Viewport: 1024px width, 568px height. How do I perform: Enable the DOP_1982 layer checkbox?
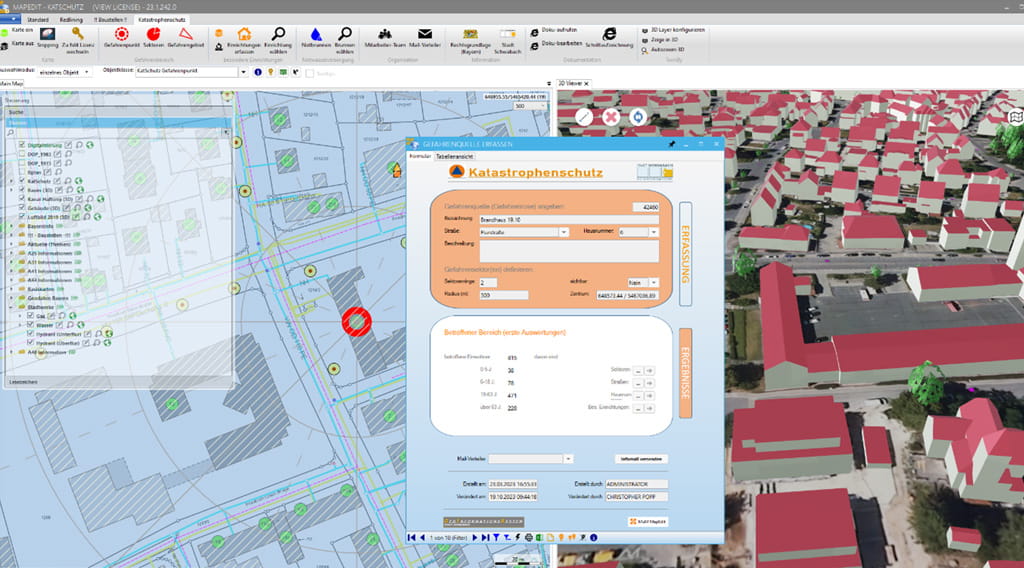[x=21, y=154]
